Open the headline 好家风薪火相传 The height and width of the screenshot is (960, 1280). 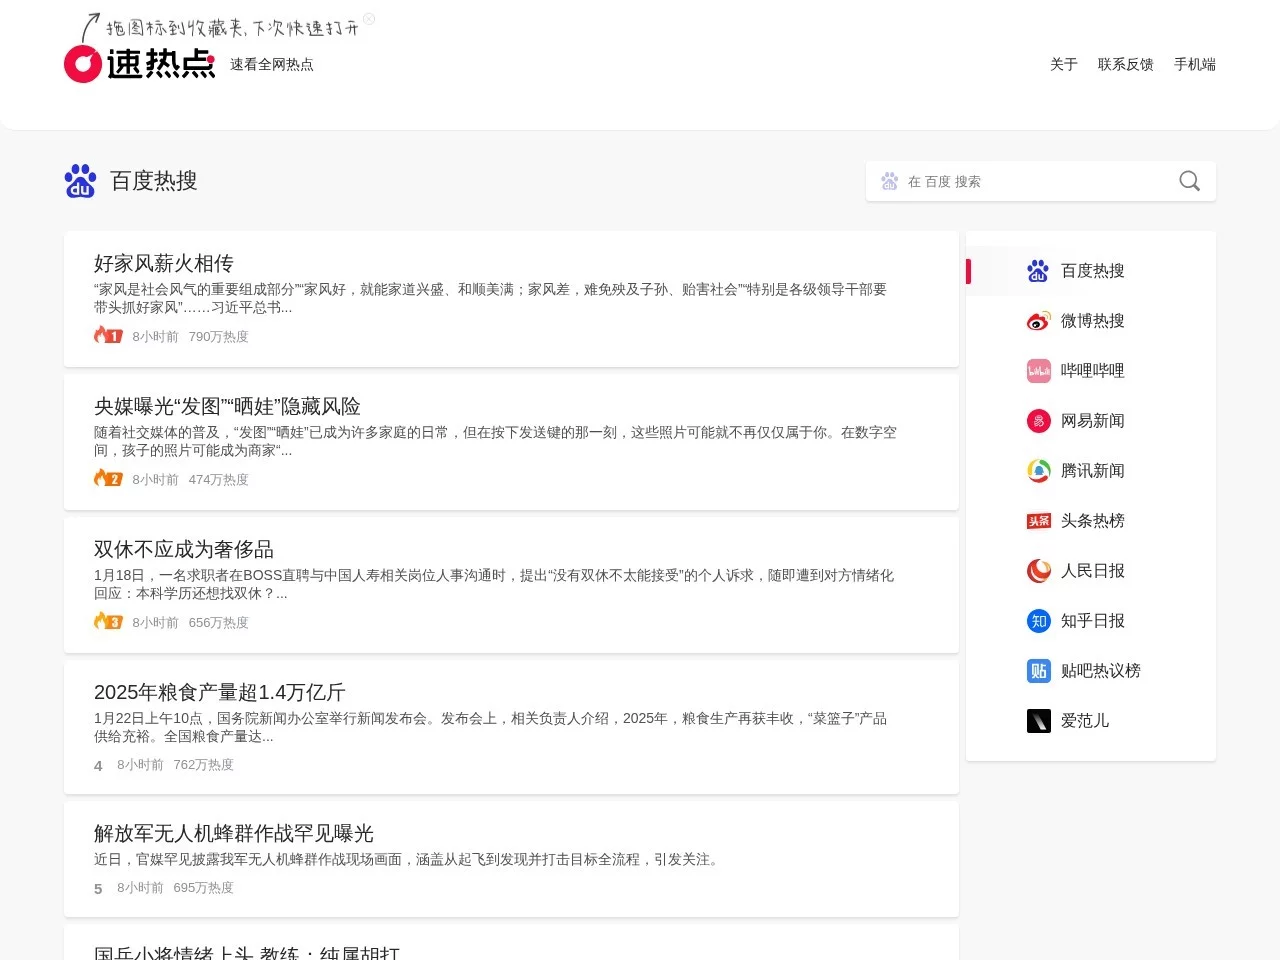pyautogui.click(x=162, y=263)
